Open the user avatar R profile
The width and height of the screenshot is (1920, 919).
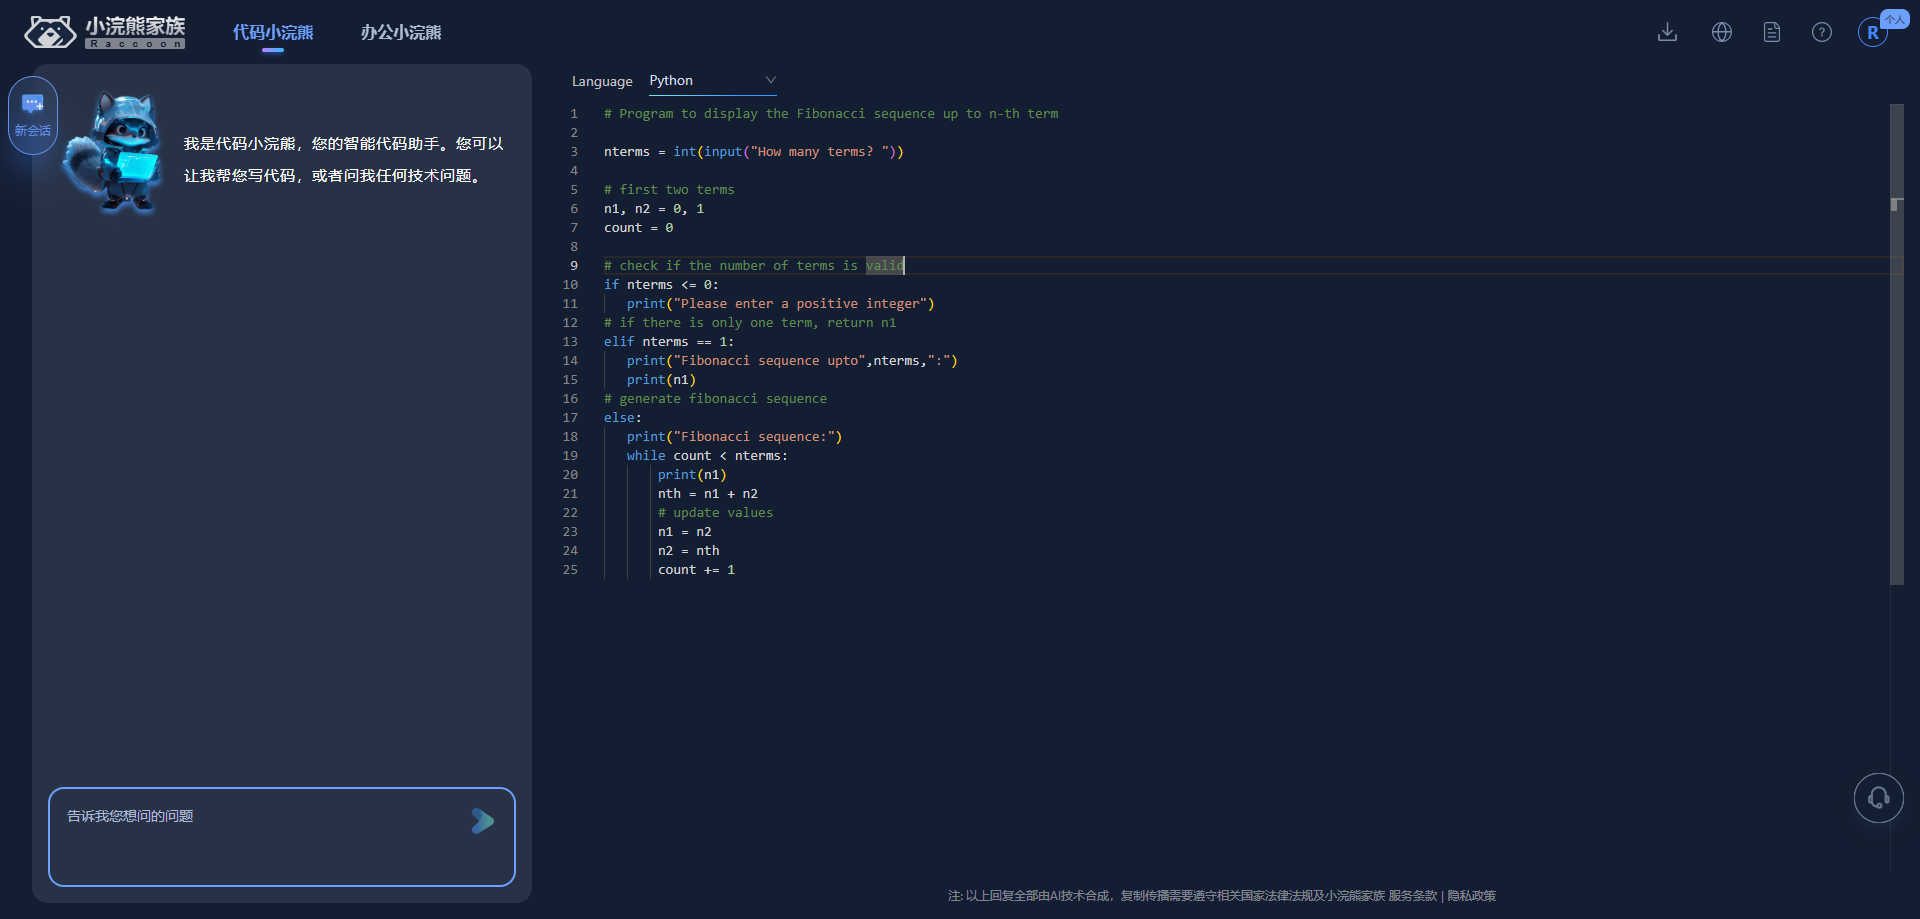click(x=1872, y=32)
